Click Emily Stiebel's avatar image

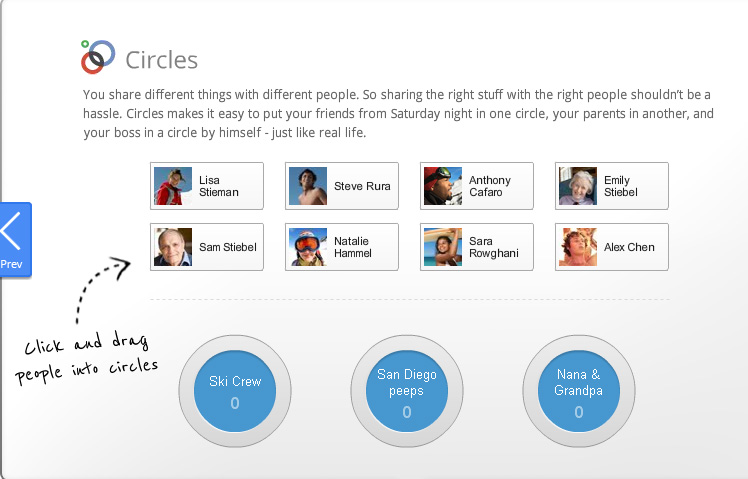pyautogui.click(x=578, y=186)
